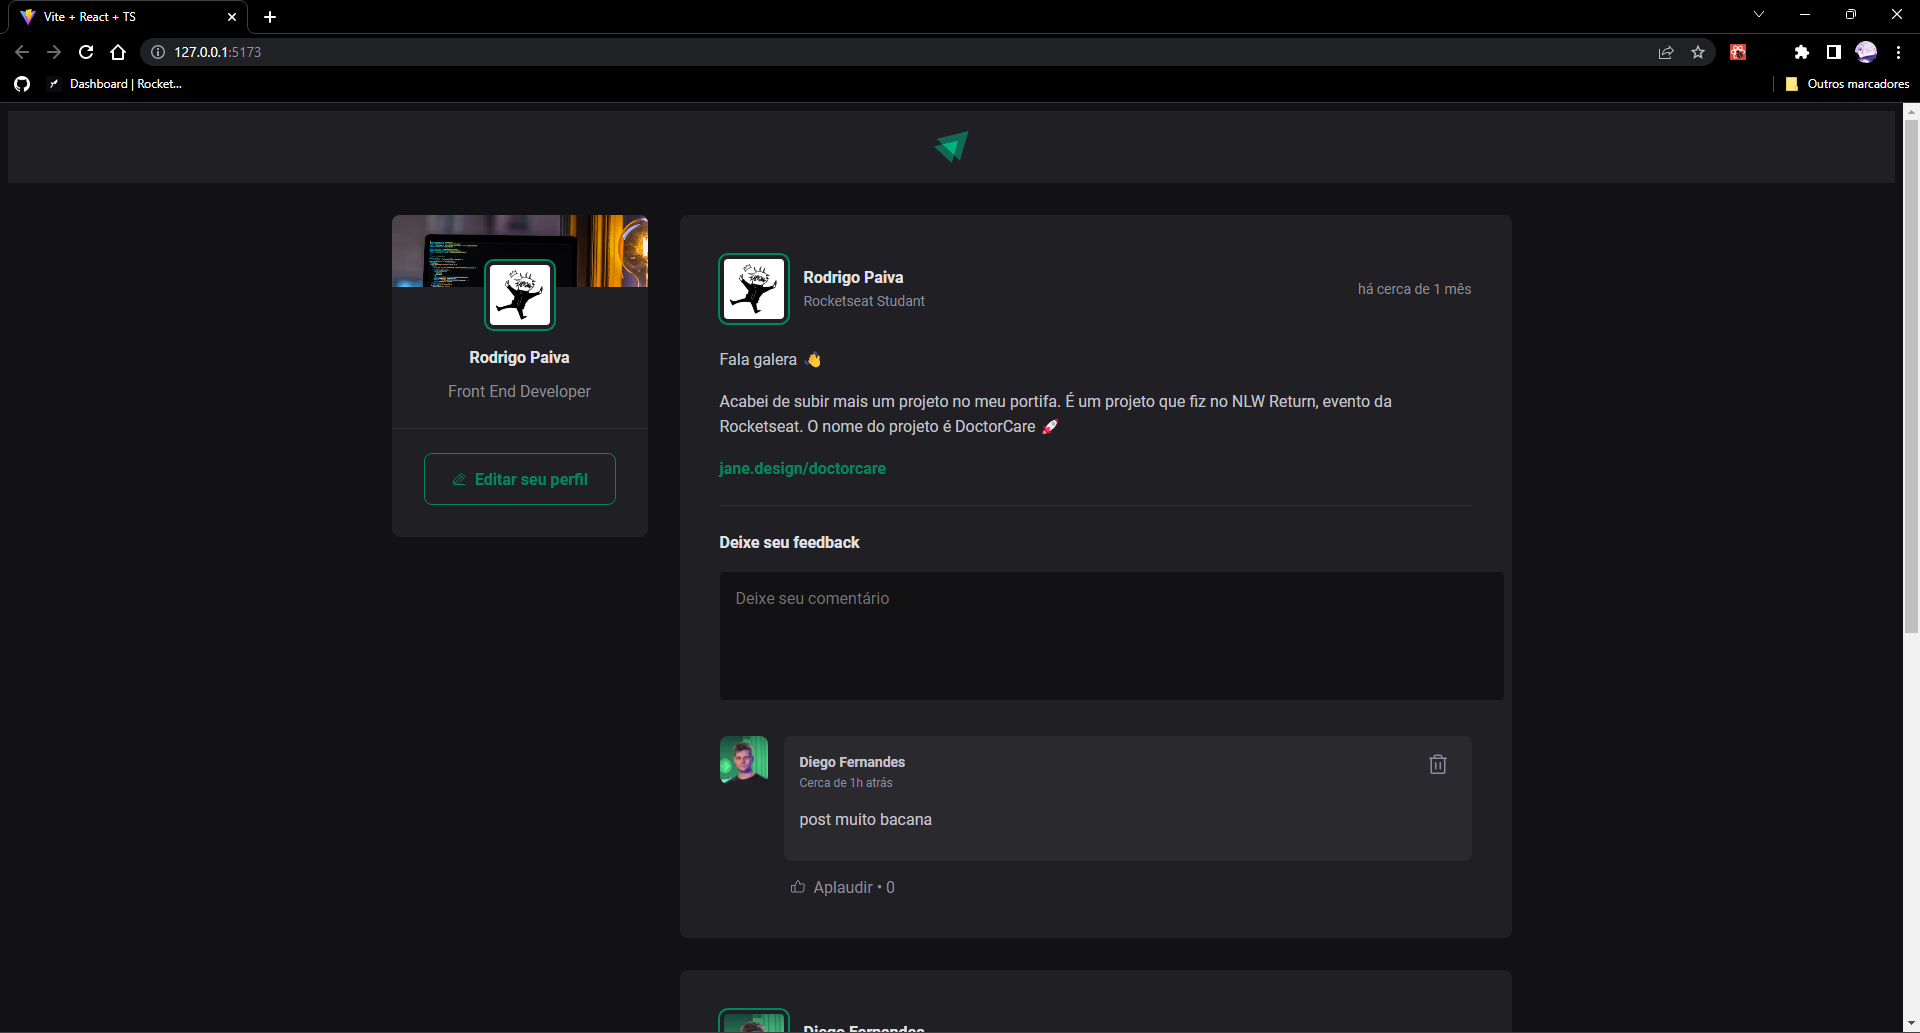
Task: Open GitHub bookmark icon
Action: (22, 84)
